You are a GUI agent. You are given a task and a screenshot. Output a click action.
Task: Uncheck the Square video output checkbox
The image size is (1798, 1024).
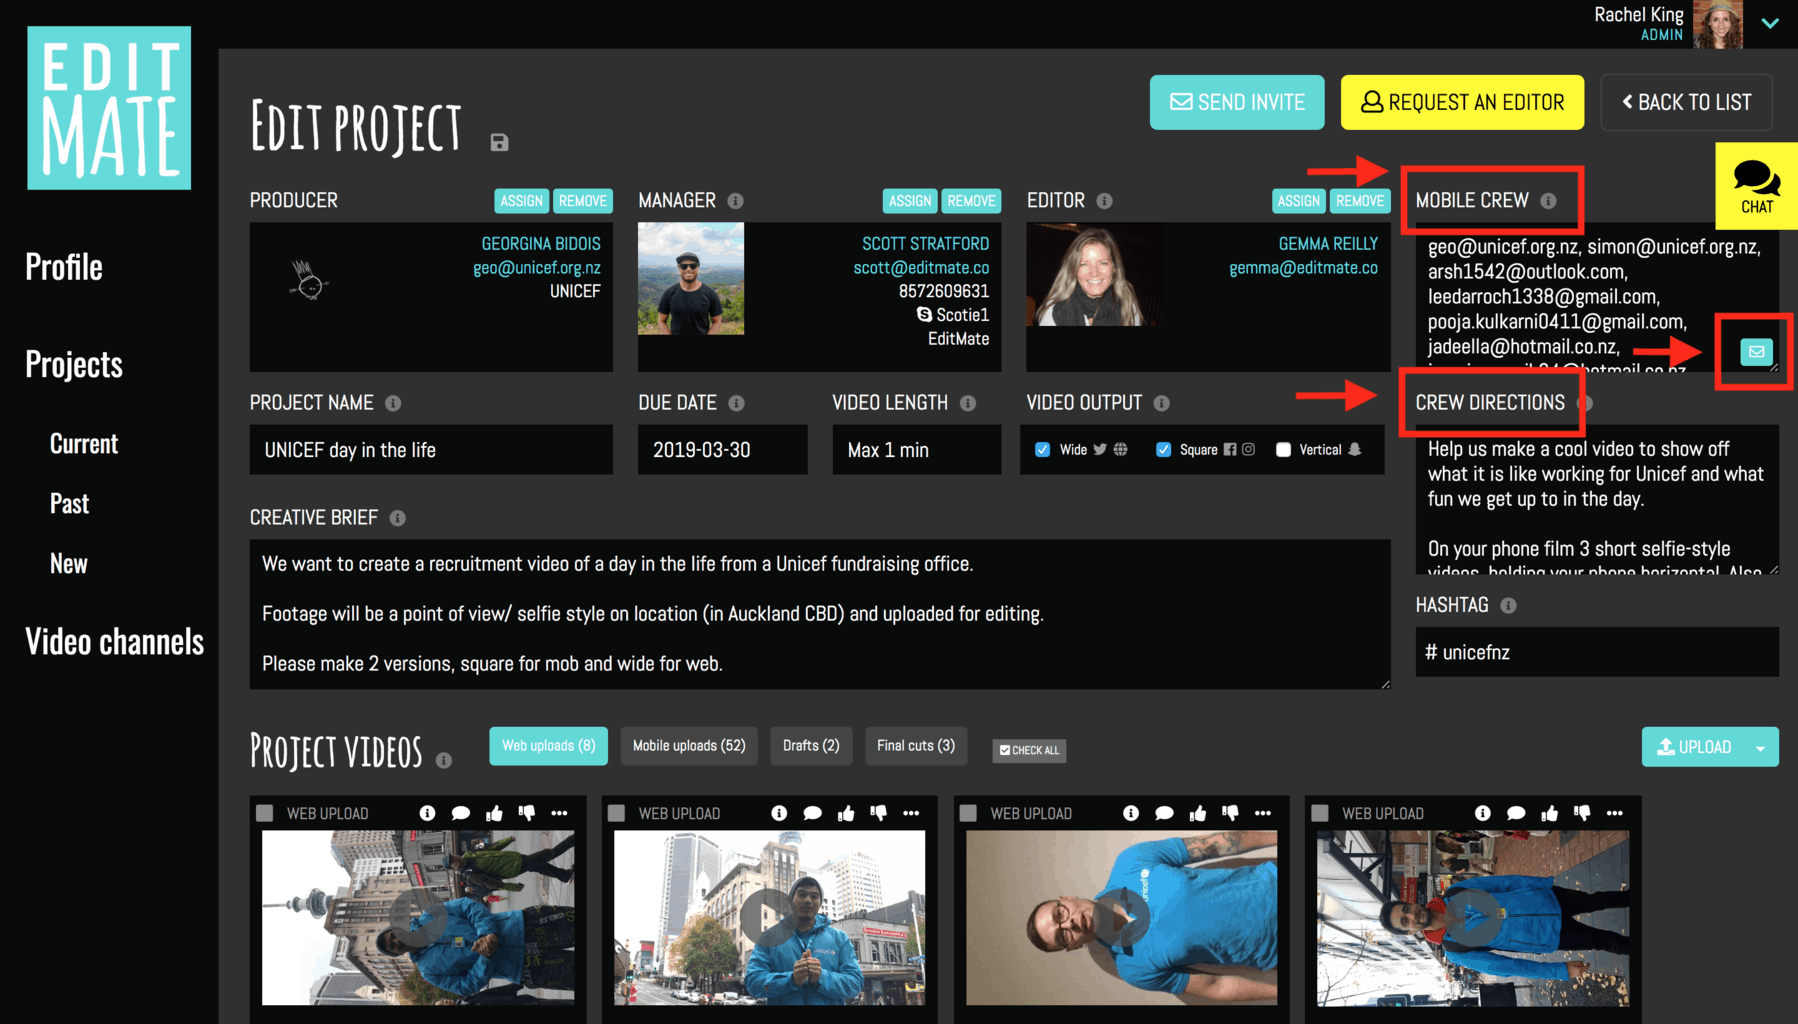pos(1163,450)
